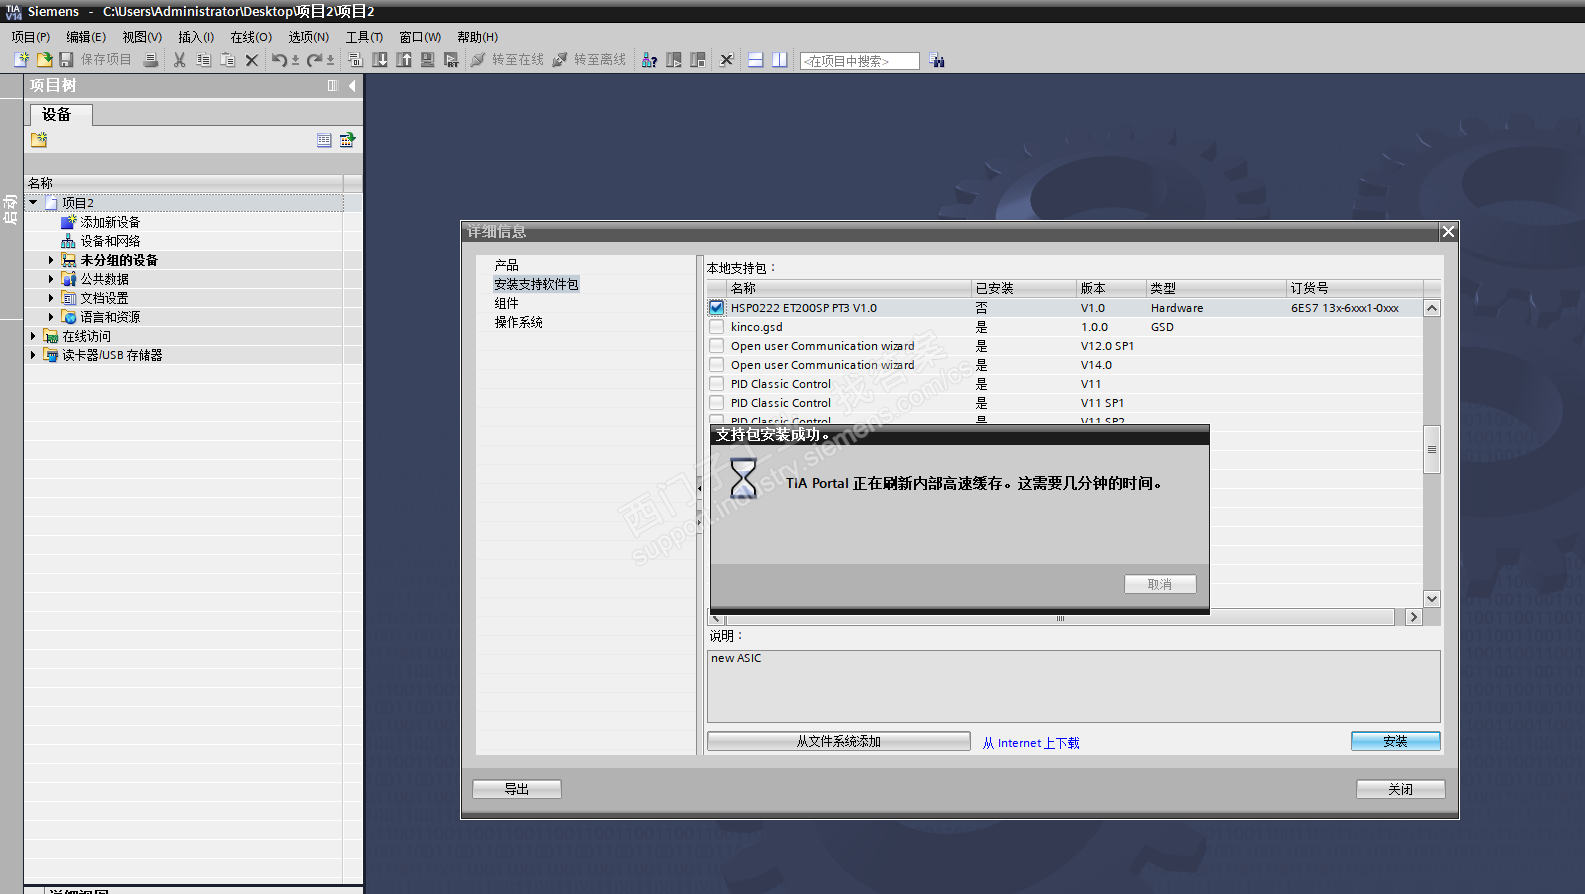Click the Copy toolbar icon
The width and height of the screenshot is (1585, 894).
(204, 60)
